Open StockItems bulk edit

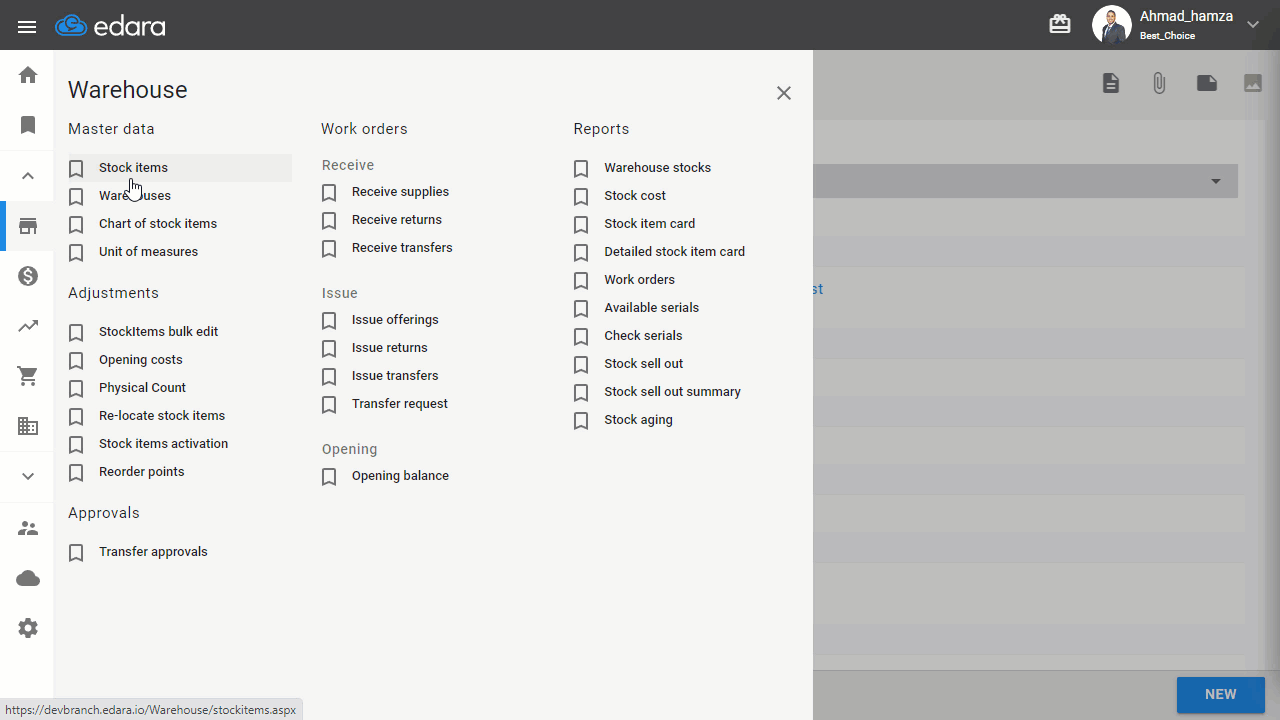coord(158,332)
